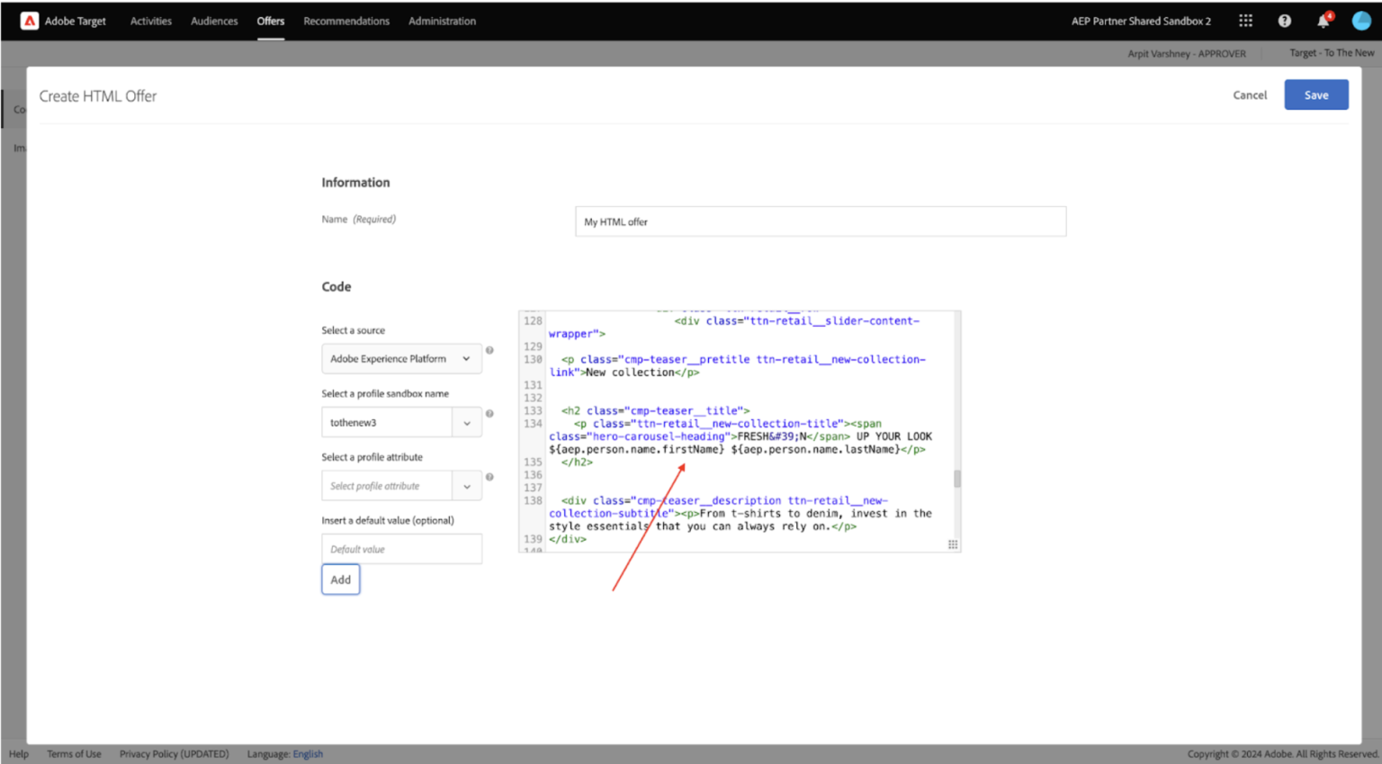
Task: Open the Activities menu item
Action: point(150,20)
